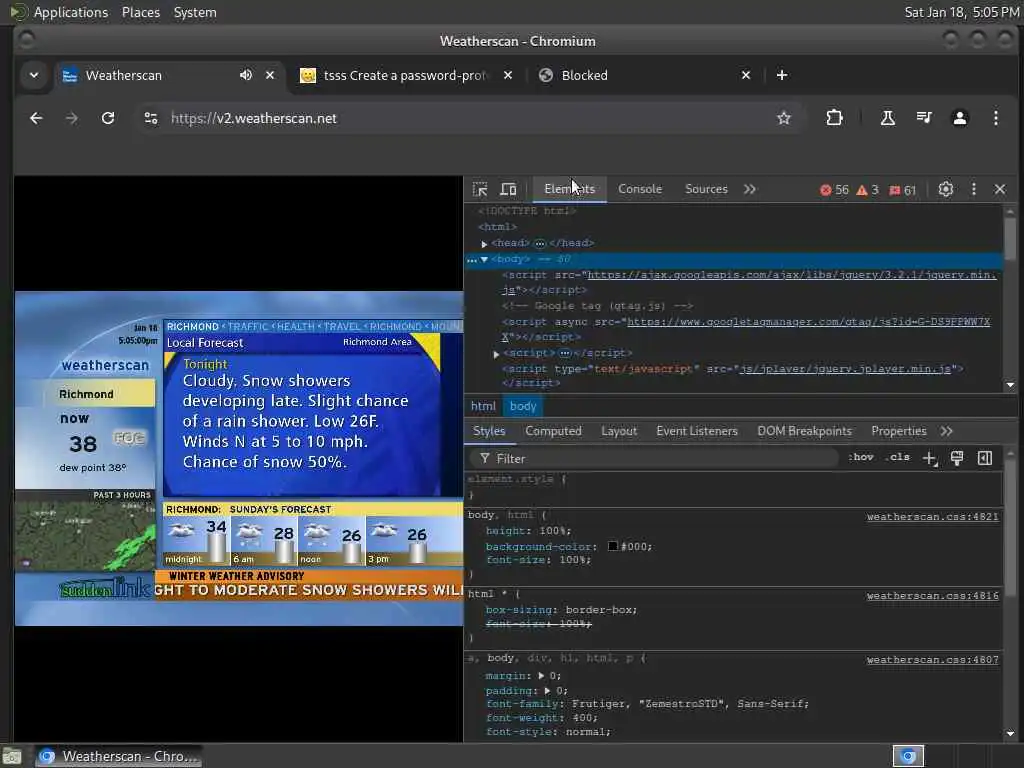Open the Layout tab
The image size is (1024, 768).
[618, 431]
